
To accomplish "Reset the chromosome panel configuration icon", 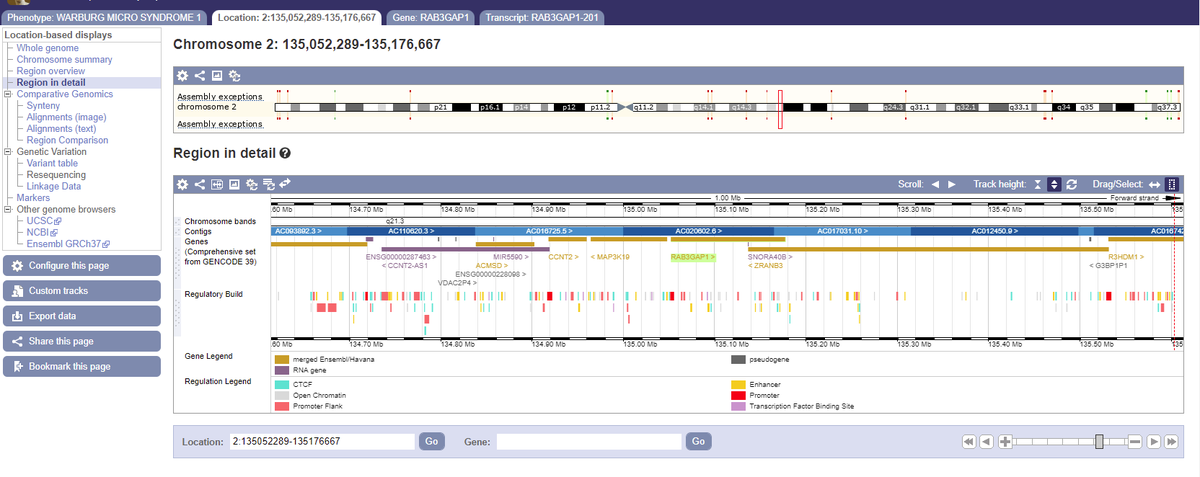I will [x=234, y=75].
